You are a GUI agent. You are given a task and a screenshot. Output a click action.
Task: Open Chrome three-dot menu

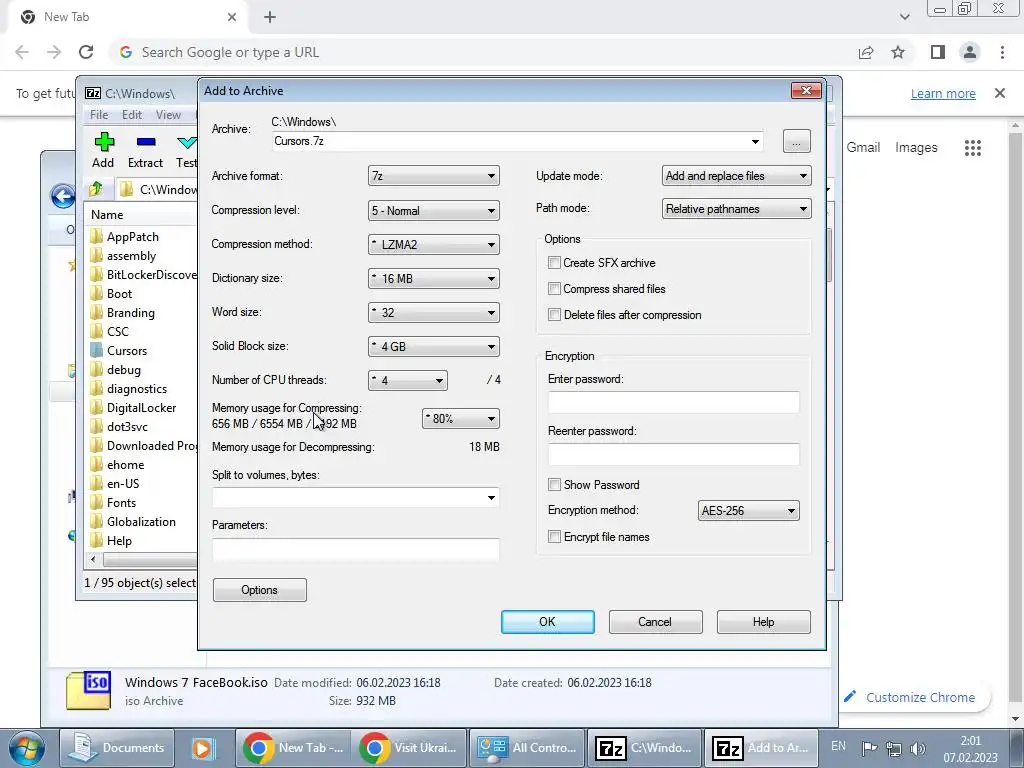click(x=1002, y=52)
